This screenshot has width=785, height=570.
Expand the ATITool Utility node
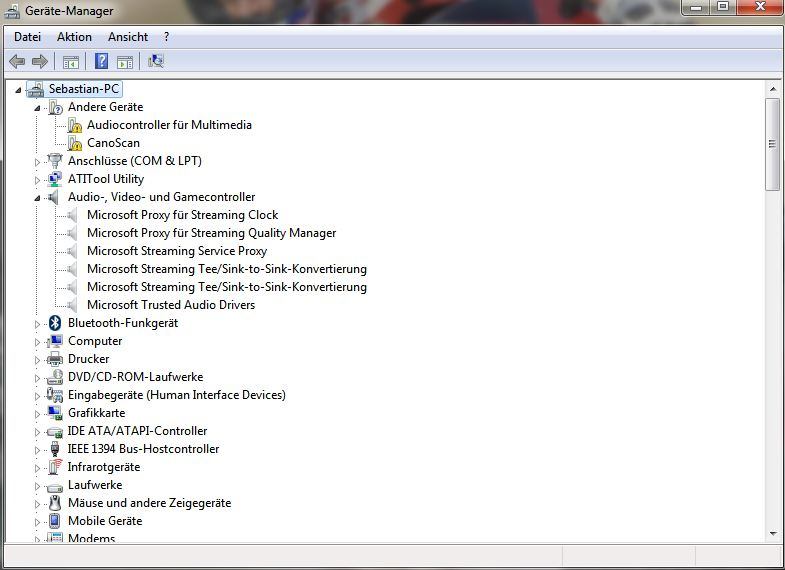pos(37,180)
